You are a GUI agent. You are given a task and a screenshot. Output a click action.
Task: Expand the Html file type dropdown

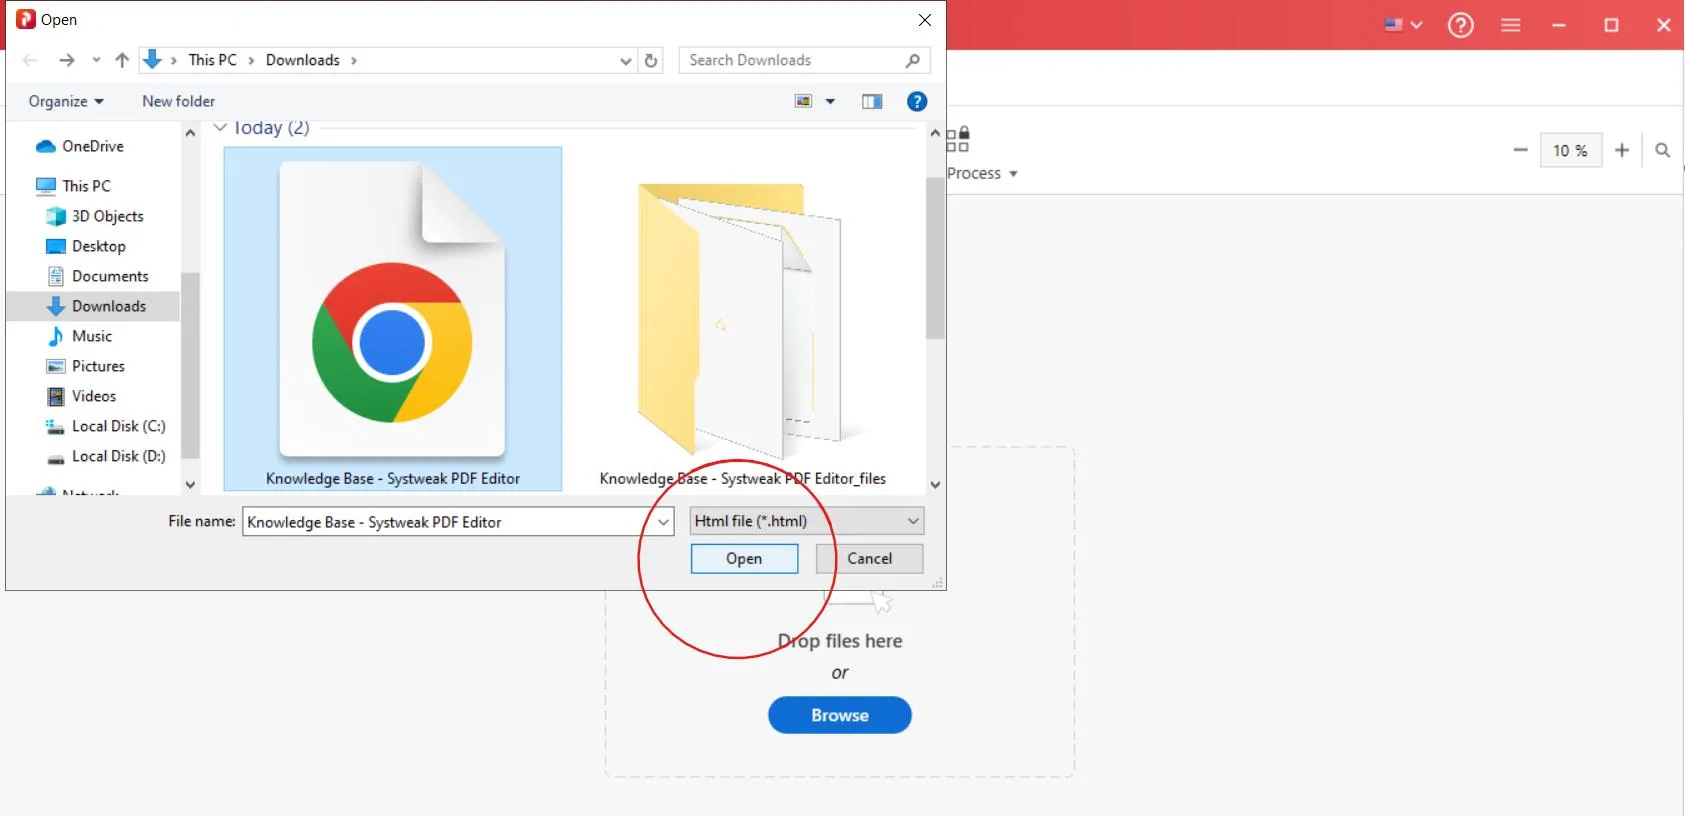pyautogui.click(x=912, y=521)
